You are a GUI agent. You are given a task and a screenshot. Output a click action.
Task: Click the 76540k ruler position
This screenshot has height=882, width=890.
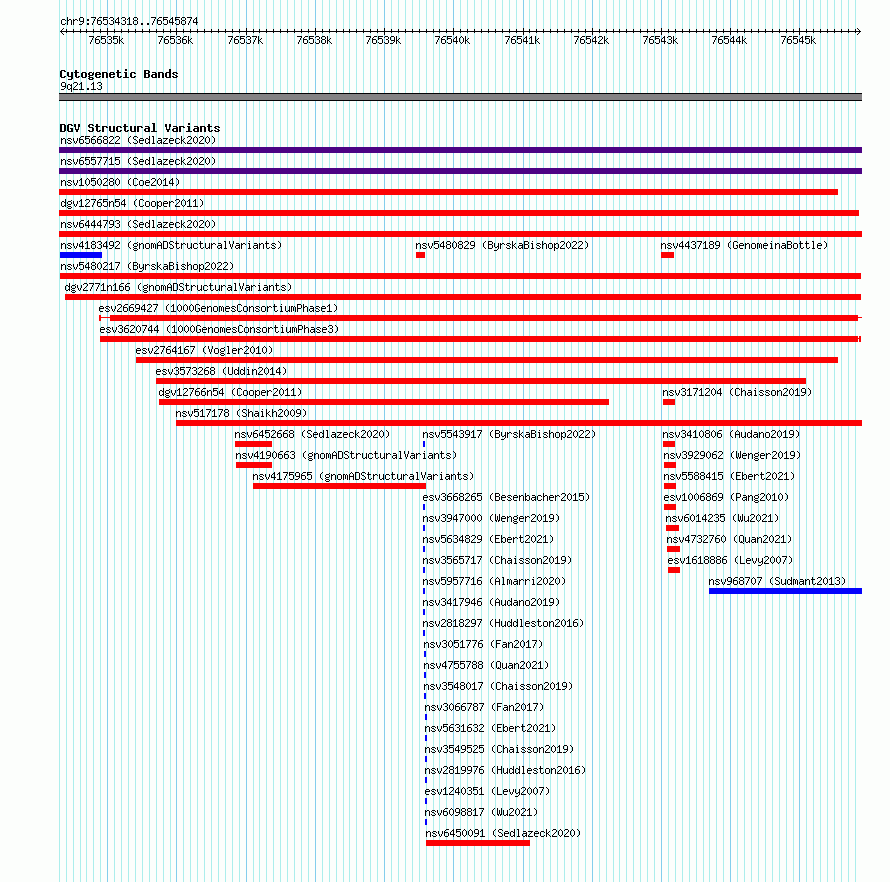click(x=452, y=40)
